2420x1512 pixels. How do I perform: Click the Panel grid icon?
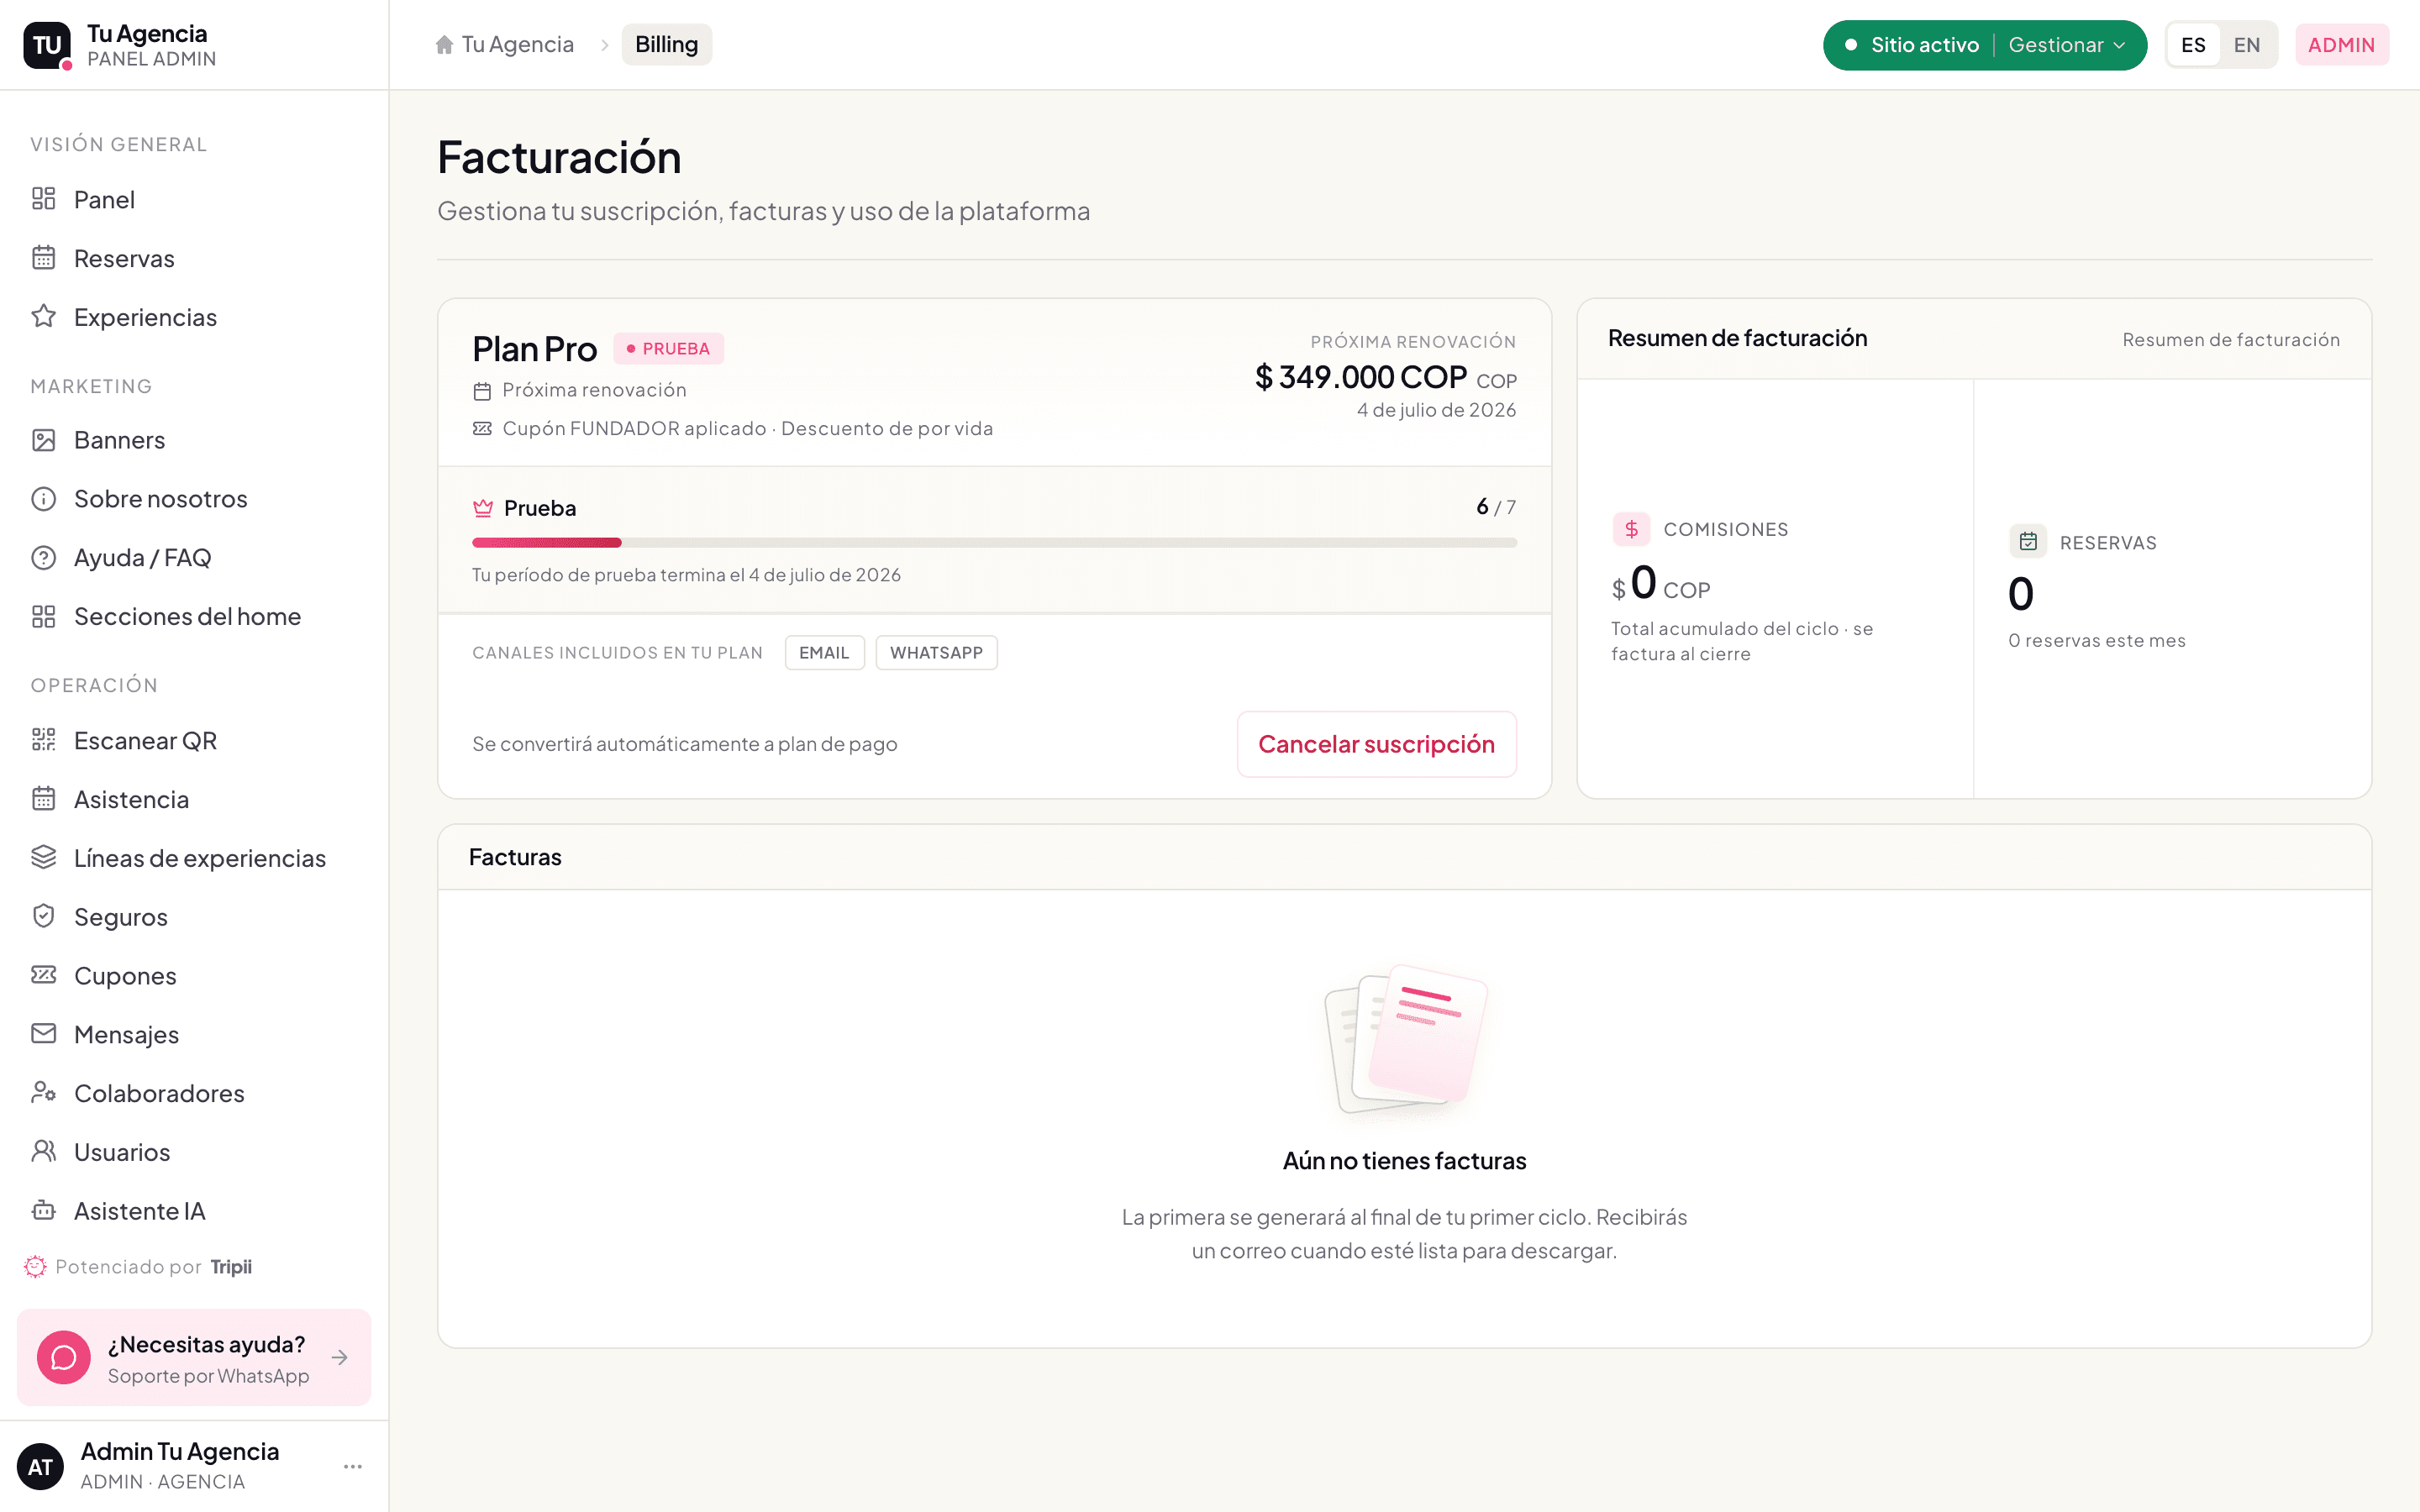click(43, 199)
